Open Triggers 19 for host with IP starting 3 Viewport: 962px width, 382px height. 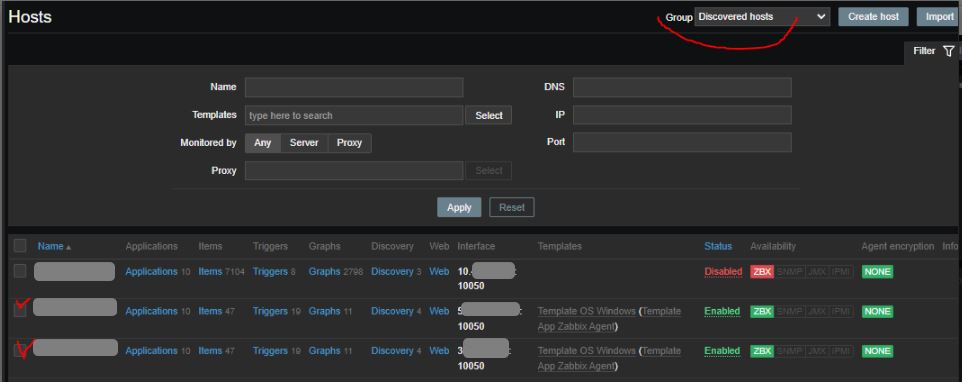click(270, 351)
